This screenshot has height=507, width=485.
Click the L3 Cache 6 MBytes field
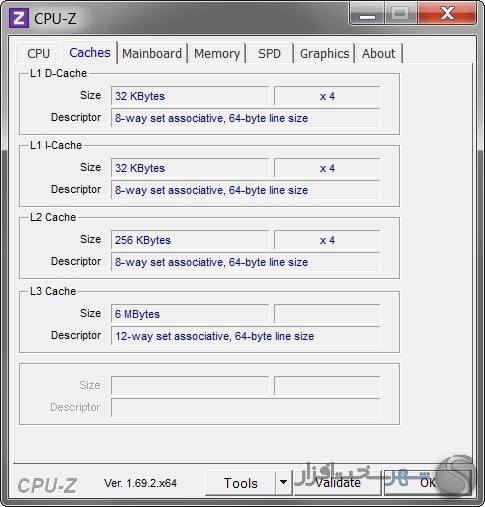190,314
